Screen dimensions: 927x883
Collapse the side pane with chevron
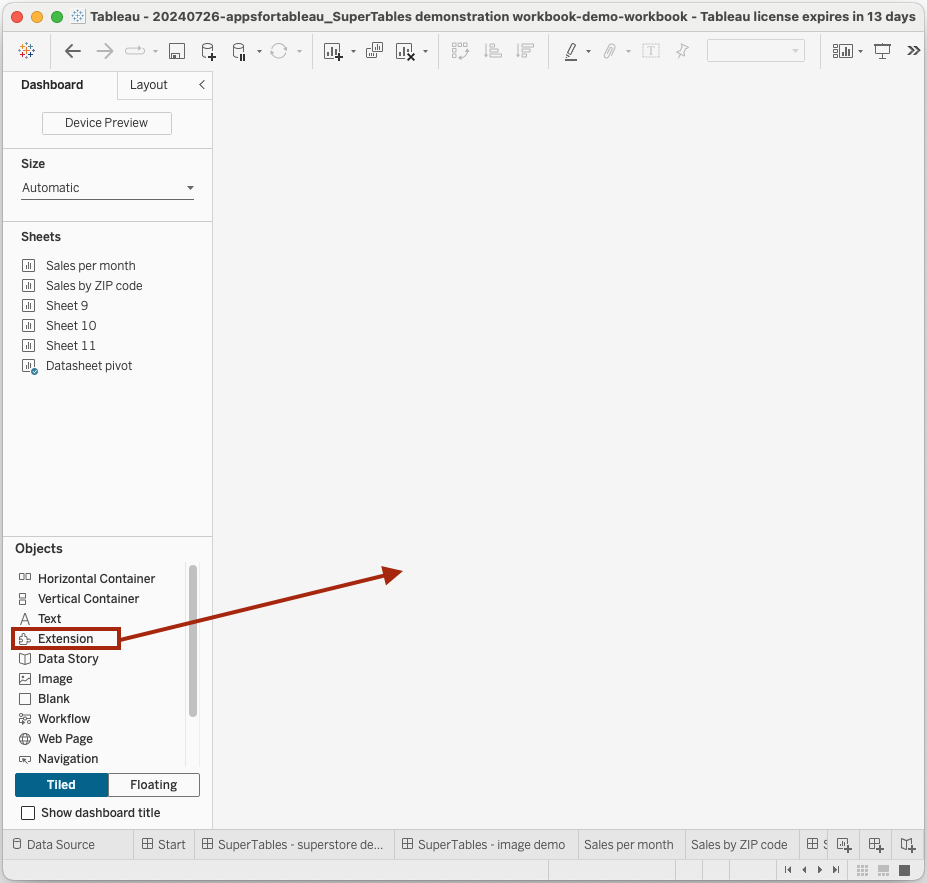202,85
